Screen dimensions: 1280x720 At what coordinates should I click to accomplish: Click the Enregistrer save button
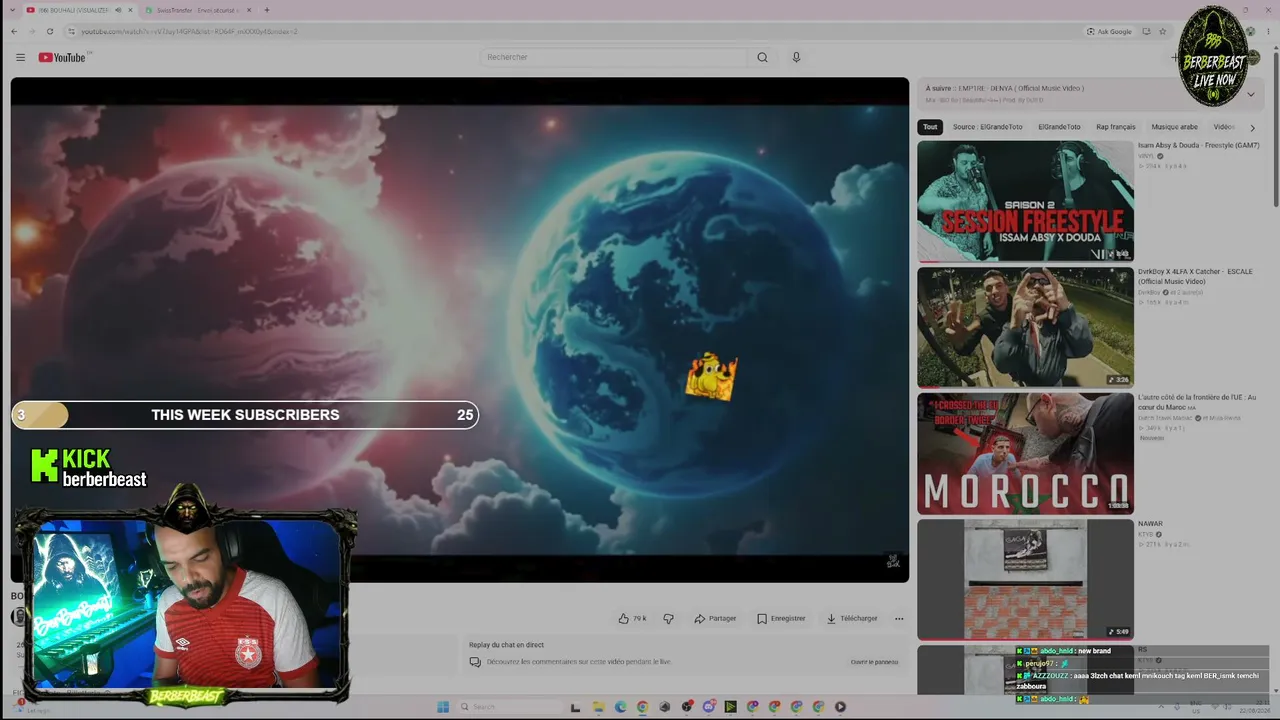[781, 618]
